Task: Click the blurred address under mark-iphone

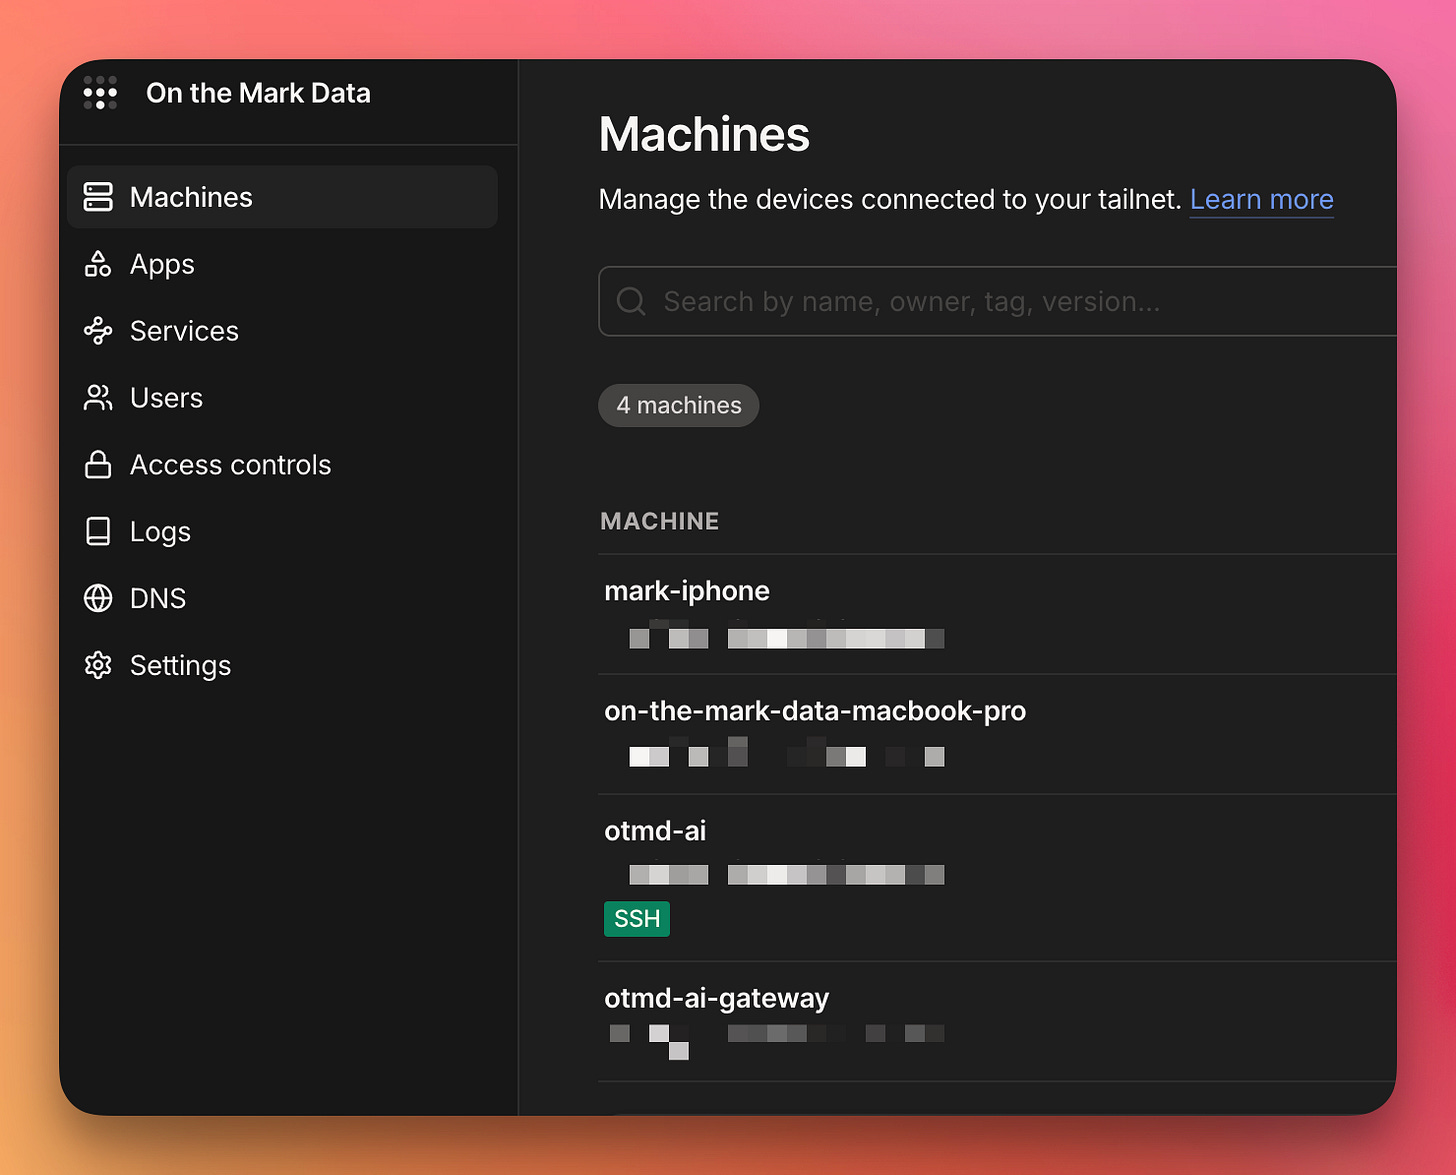Action: point(786,635)
